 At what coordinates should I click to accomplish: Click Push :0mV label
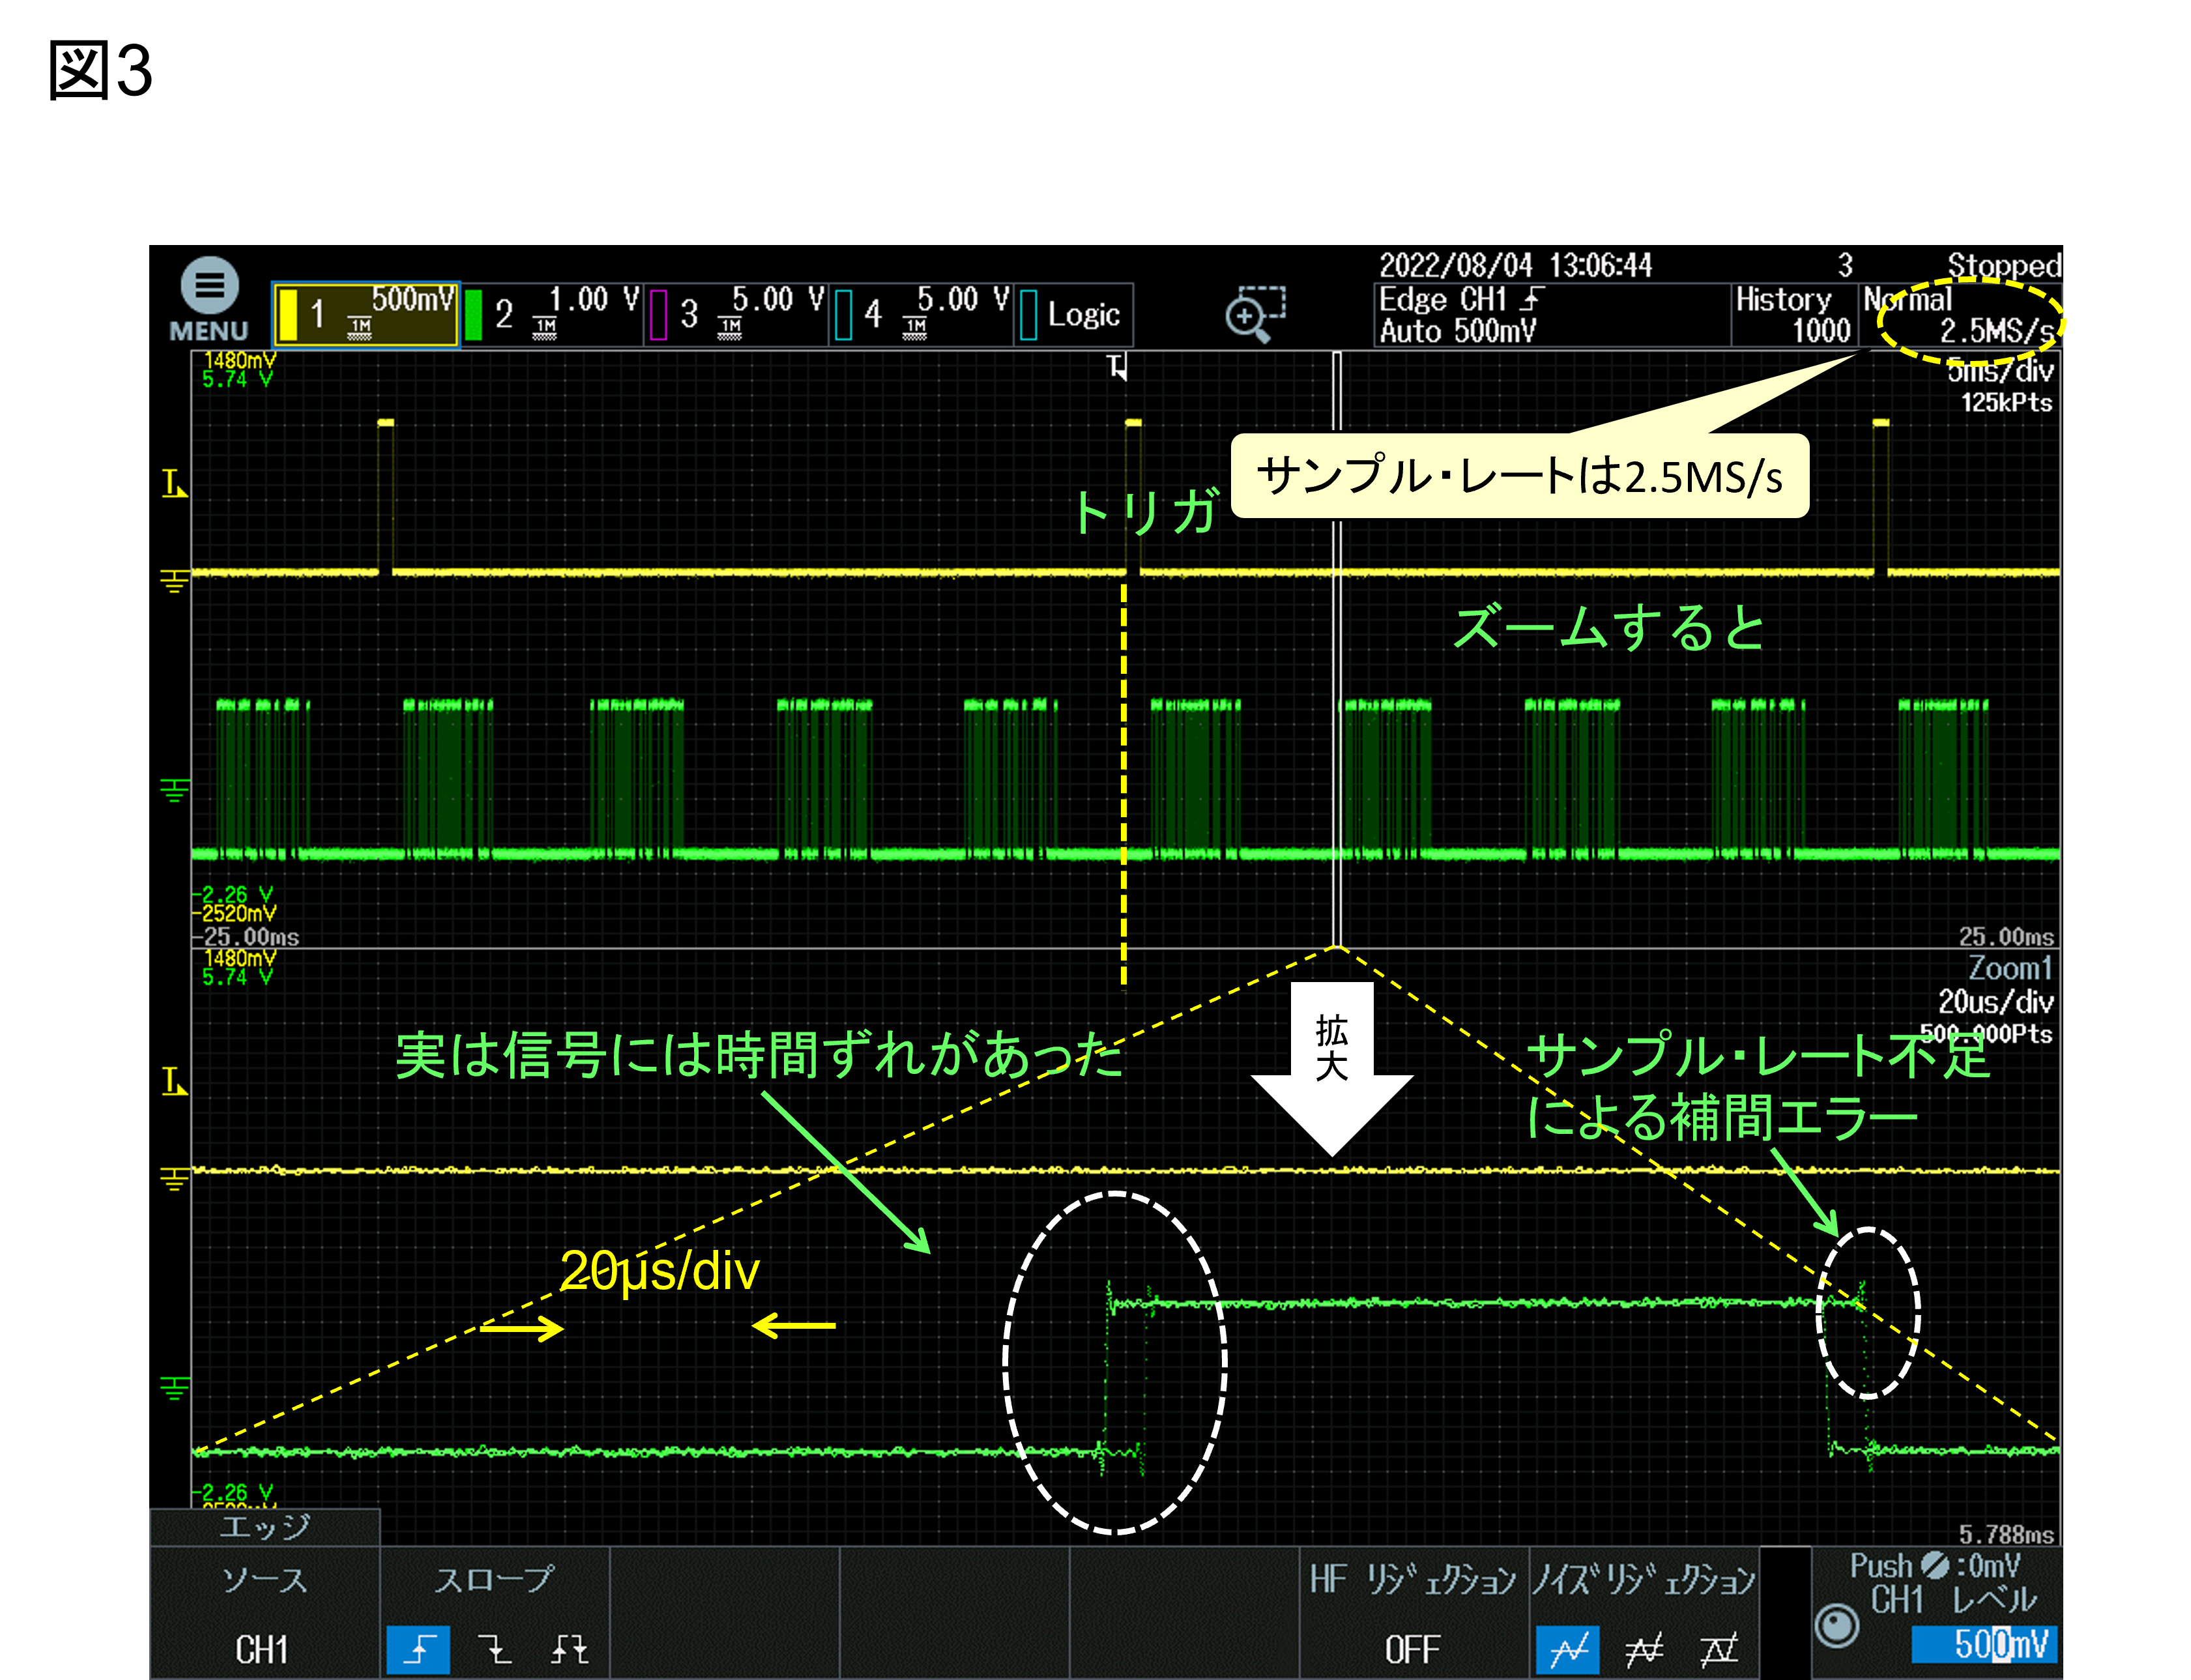[x=1935, y=1565]
